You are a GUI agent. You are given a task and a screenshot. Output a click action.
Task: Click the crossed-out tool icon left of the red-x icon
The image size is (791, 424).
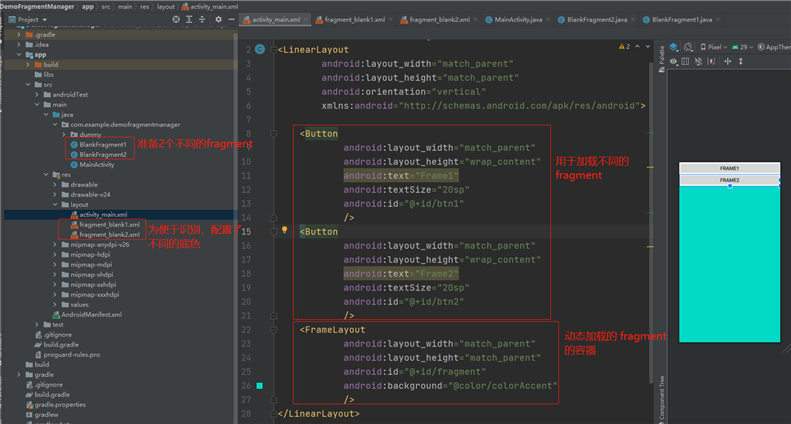click(698, 61)
